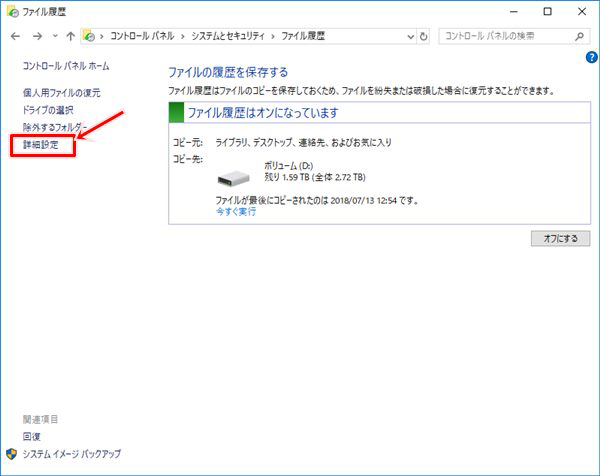
Task: Expand chevron after システムとセキュリティ breadcrumb
Action: tap(273, 37)
